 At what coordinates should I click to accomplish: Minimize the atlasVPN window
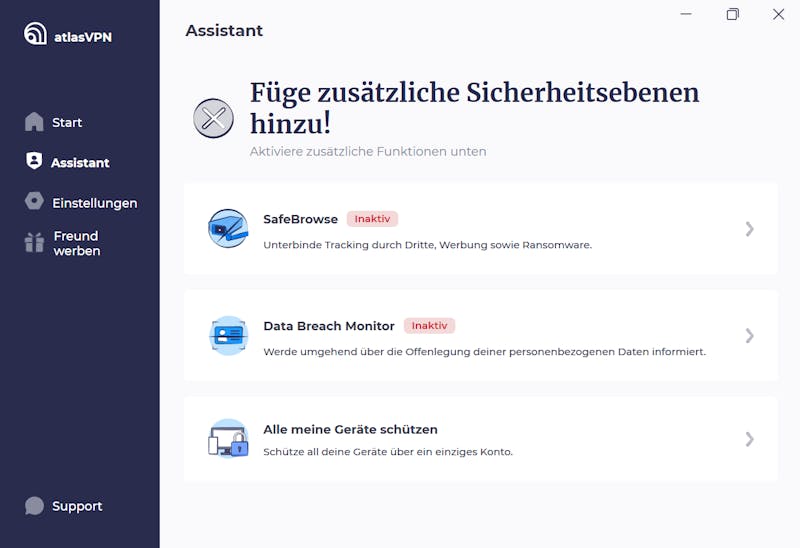(x=686, y=14)
